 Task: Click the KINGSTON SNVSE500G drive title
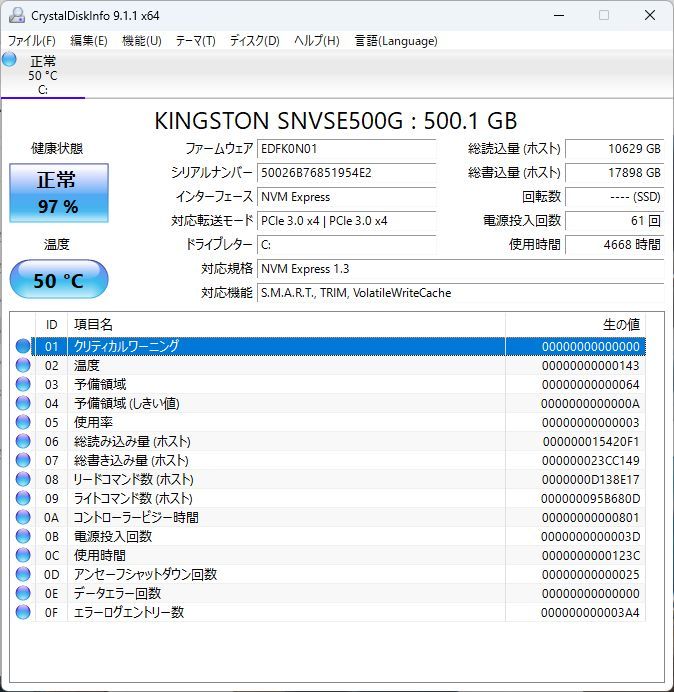tap(335, 120)
